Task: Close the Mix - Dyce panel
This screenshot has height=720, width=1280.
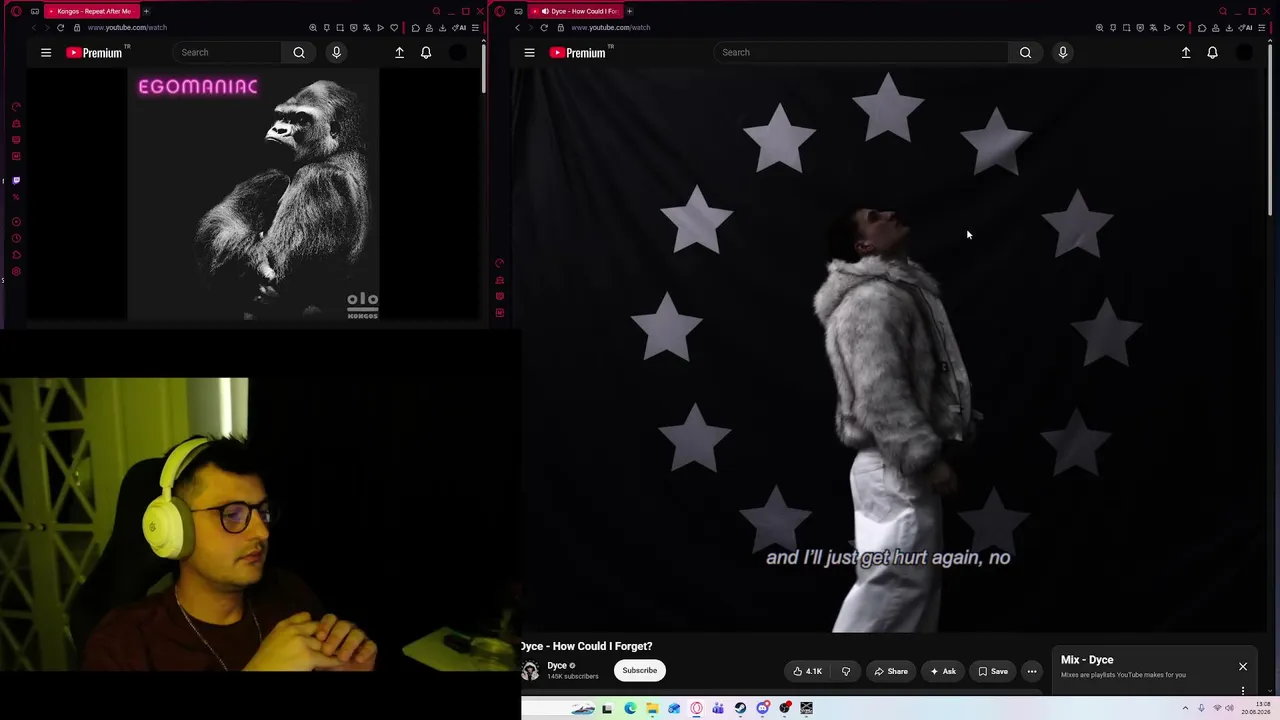Action: [1243, 666]
